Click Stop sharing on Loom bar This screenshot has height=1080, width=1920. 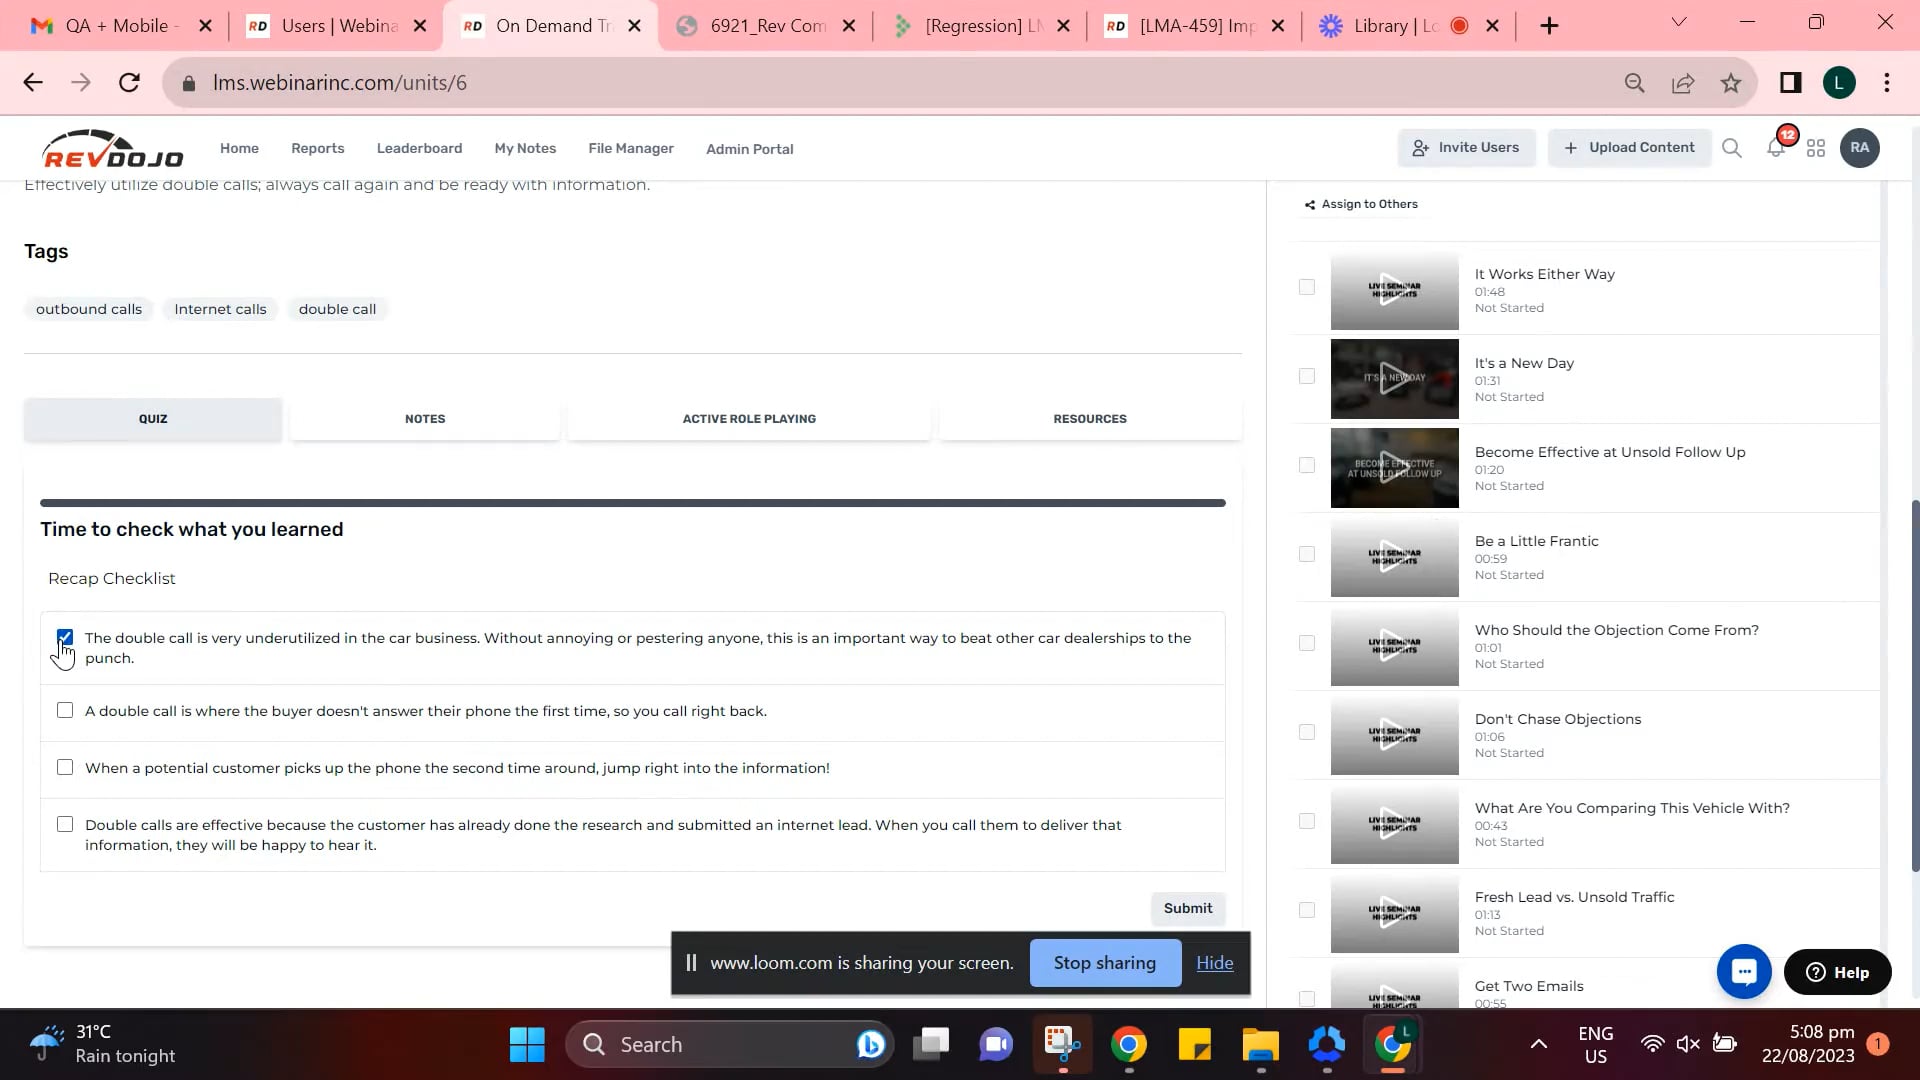pyautogui.click(x=1105, y=963)
